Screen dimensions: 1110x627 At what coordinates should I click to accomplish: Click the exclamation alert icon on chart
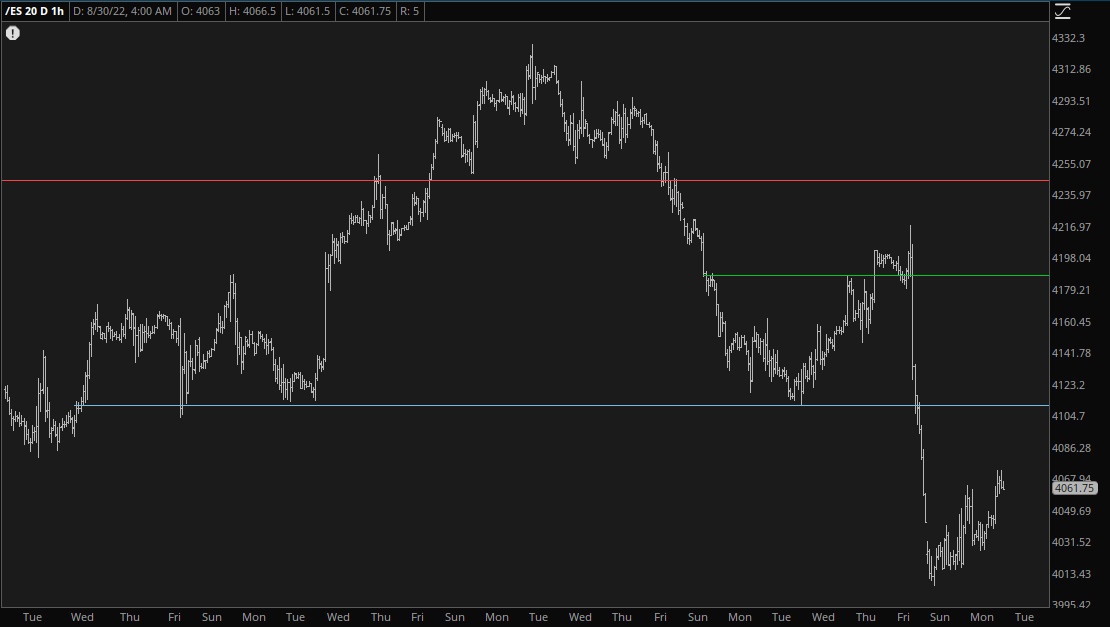pyautogui.click(x=13, y=33)
